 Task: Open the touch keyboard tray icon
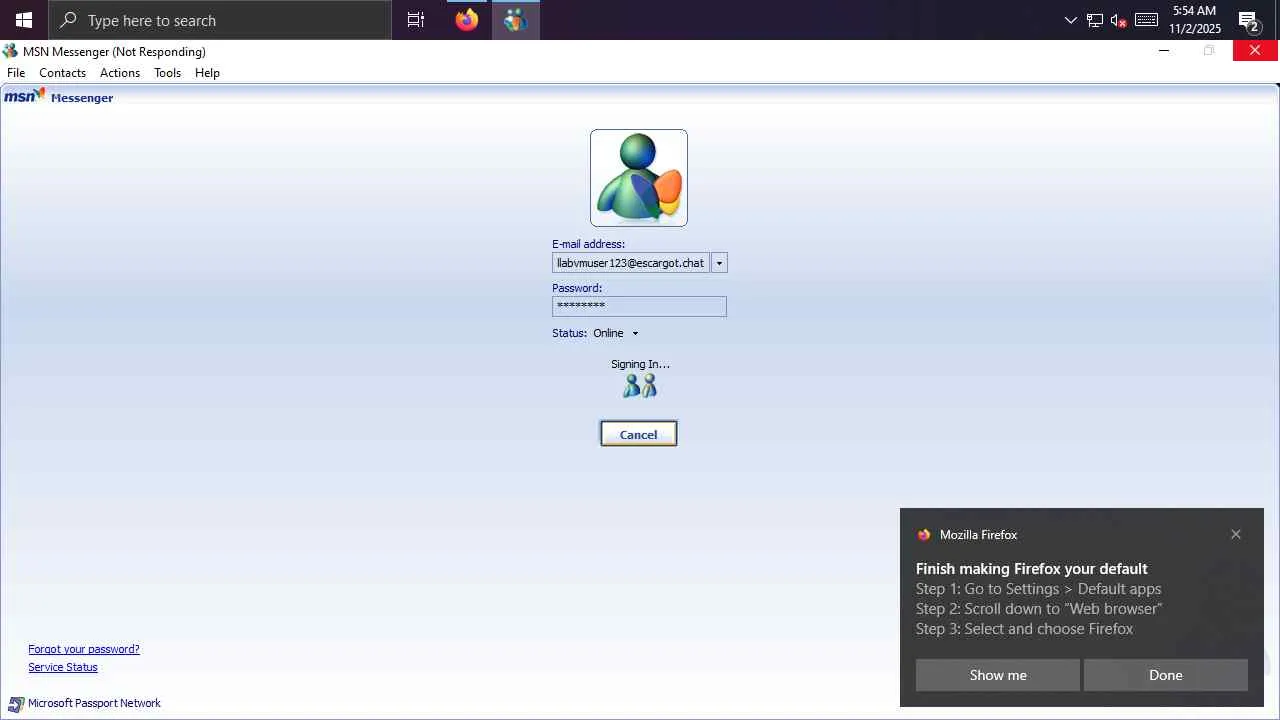(x=1146, y=20)
